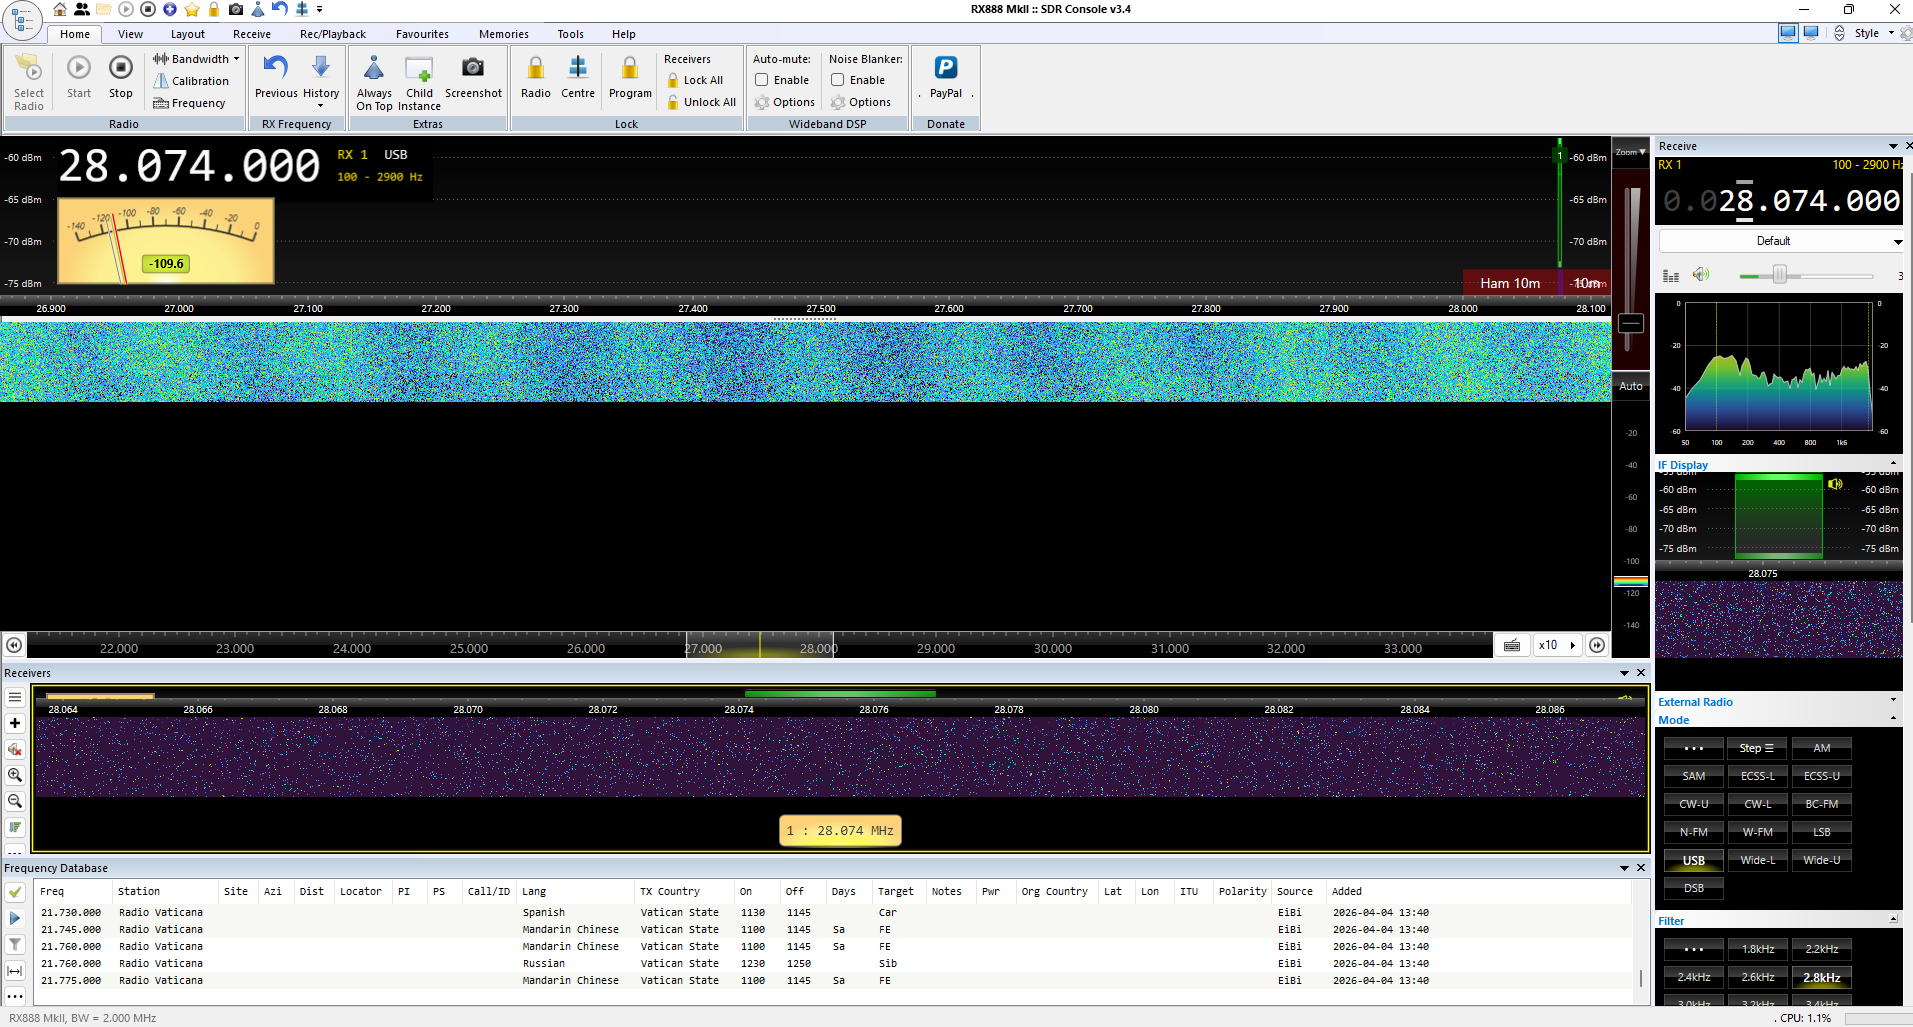Screen dimensions: 1913x1027
Task: Open the Default profile dropdown in Receive panel
Action: [1781, 241]
